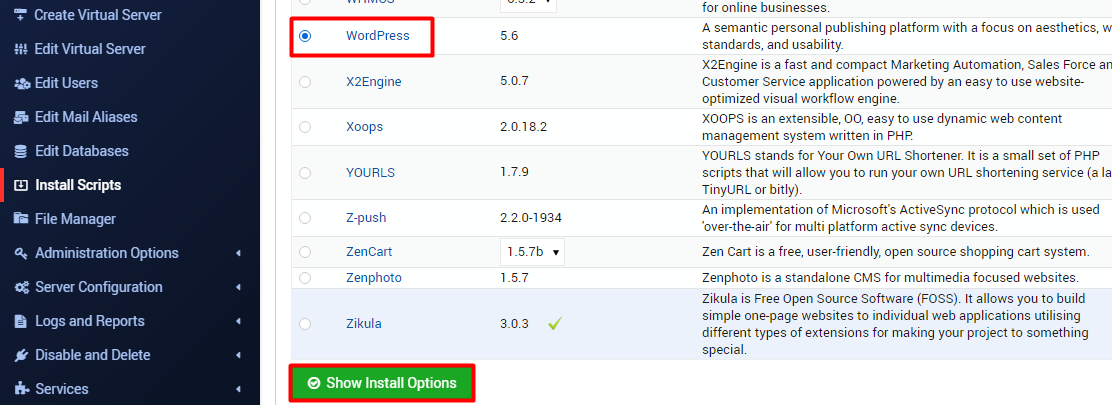Select the WordPress radio button

(x=305, y=35)
